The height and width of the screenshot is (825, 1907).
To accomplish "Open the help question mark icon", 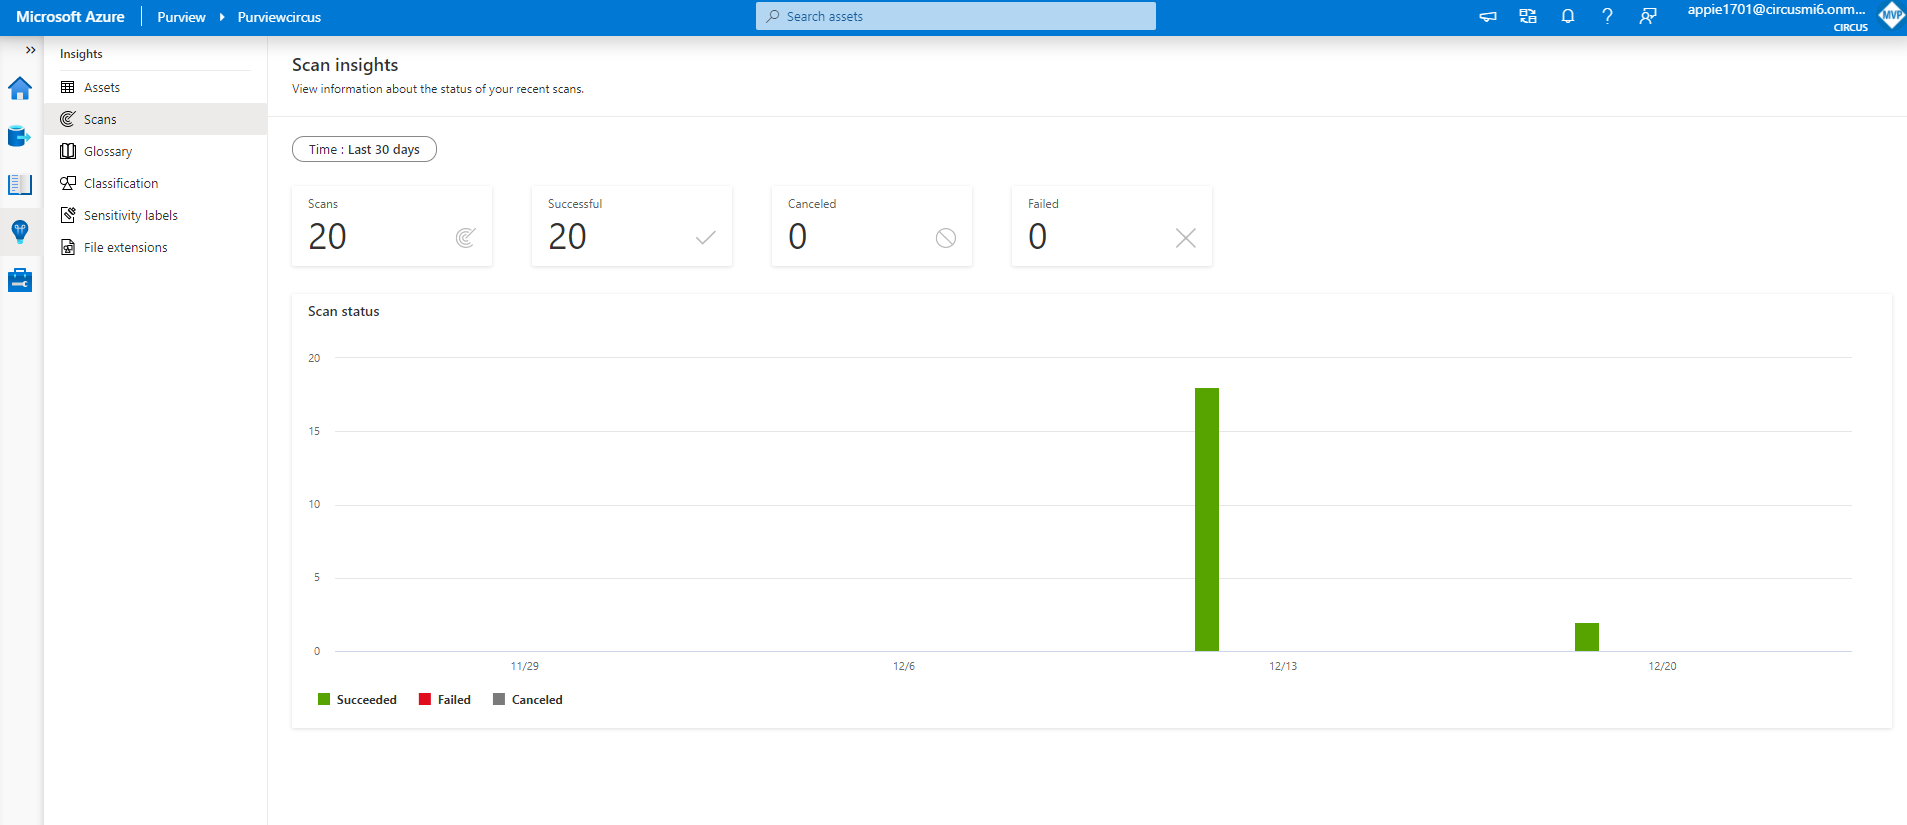I will pos(1607,17).
